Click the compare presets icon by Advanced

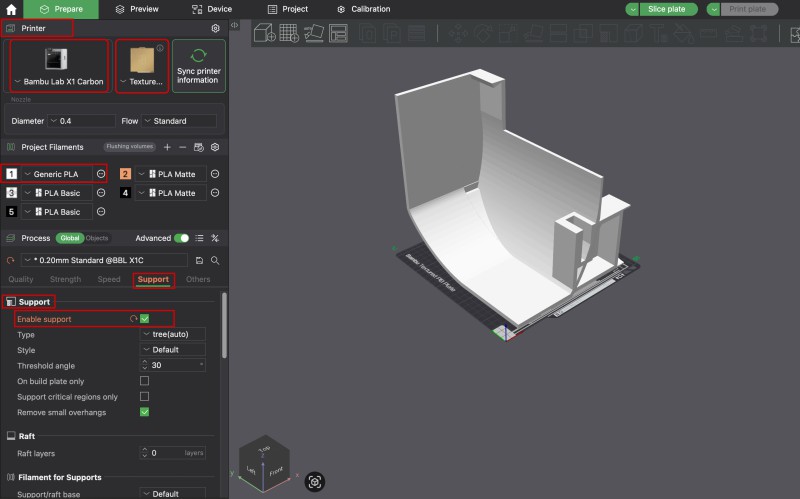[x=215, y=238]
